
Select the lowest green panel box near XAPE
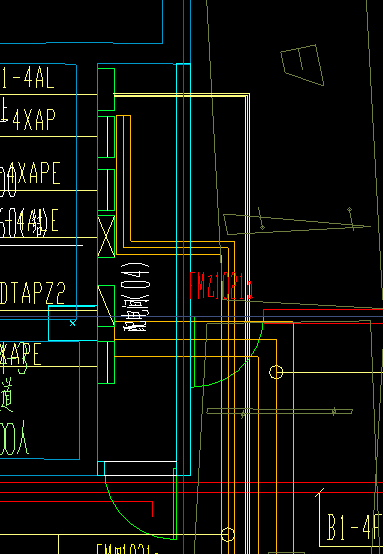tap(106, 362)
